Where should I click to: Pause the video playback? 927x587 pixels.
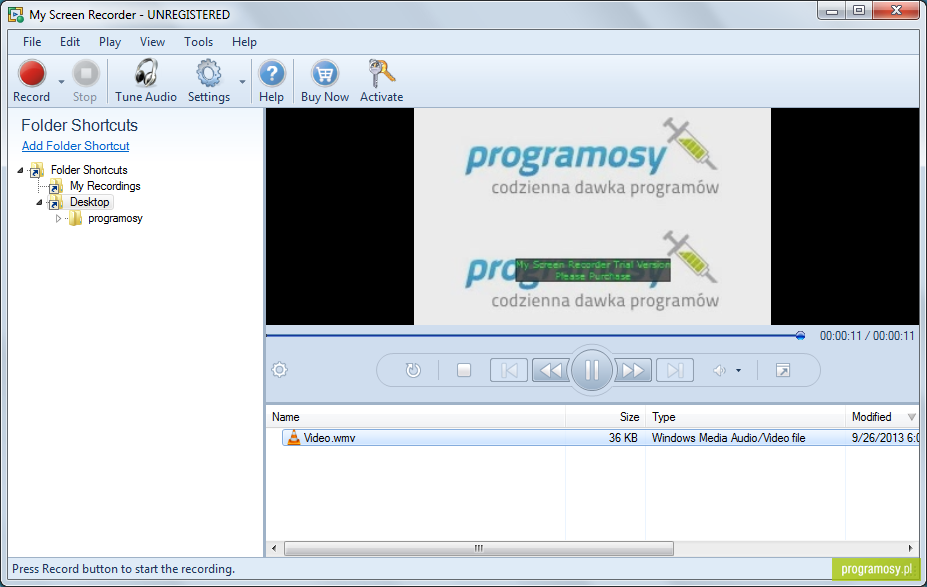tap(592, 370)
